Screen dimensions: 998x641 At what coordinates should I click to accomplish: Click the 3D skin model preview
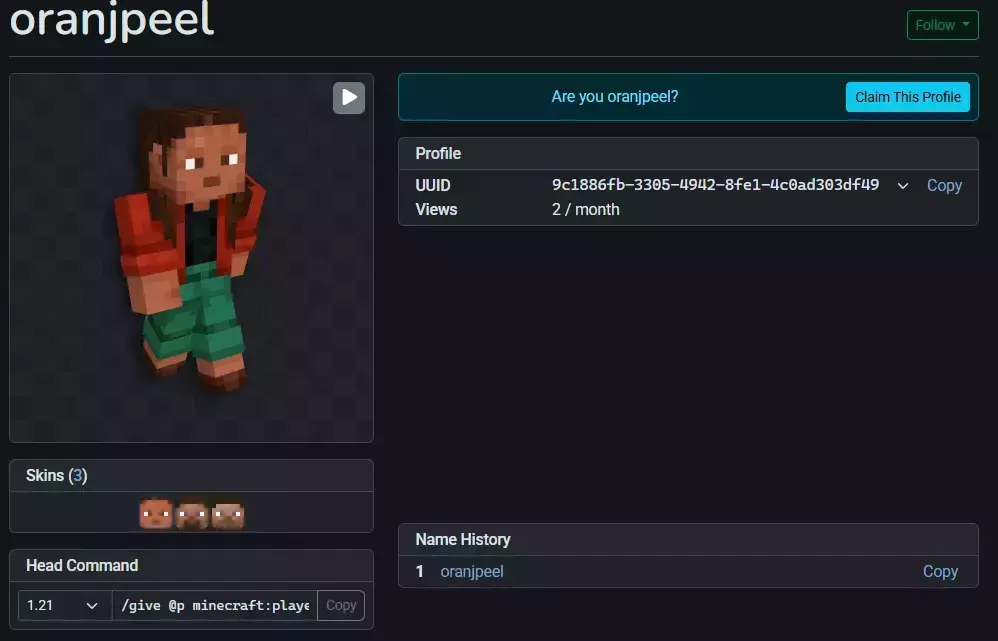click(191, 258)
